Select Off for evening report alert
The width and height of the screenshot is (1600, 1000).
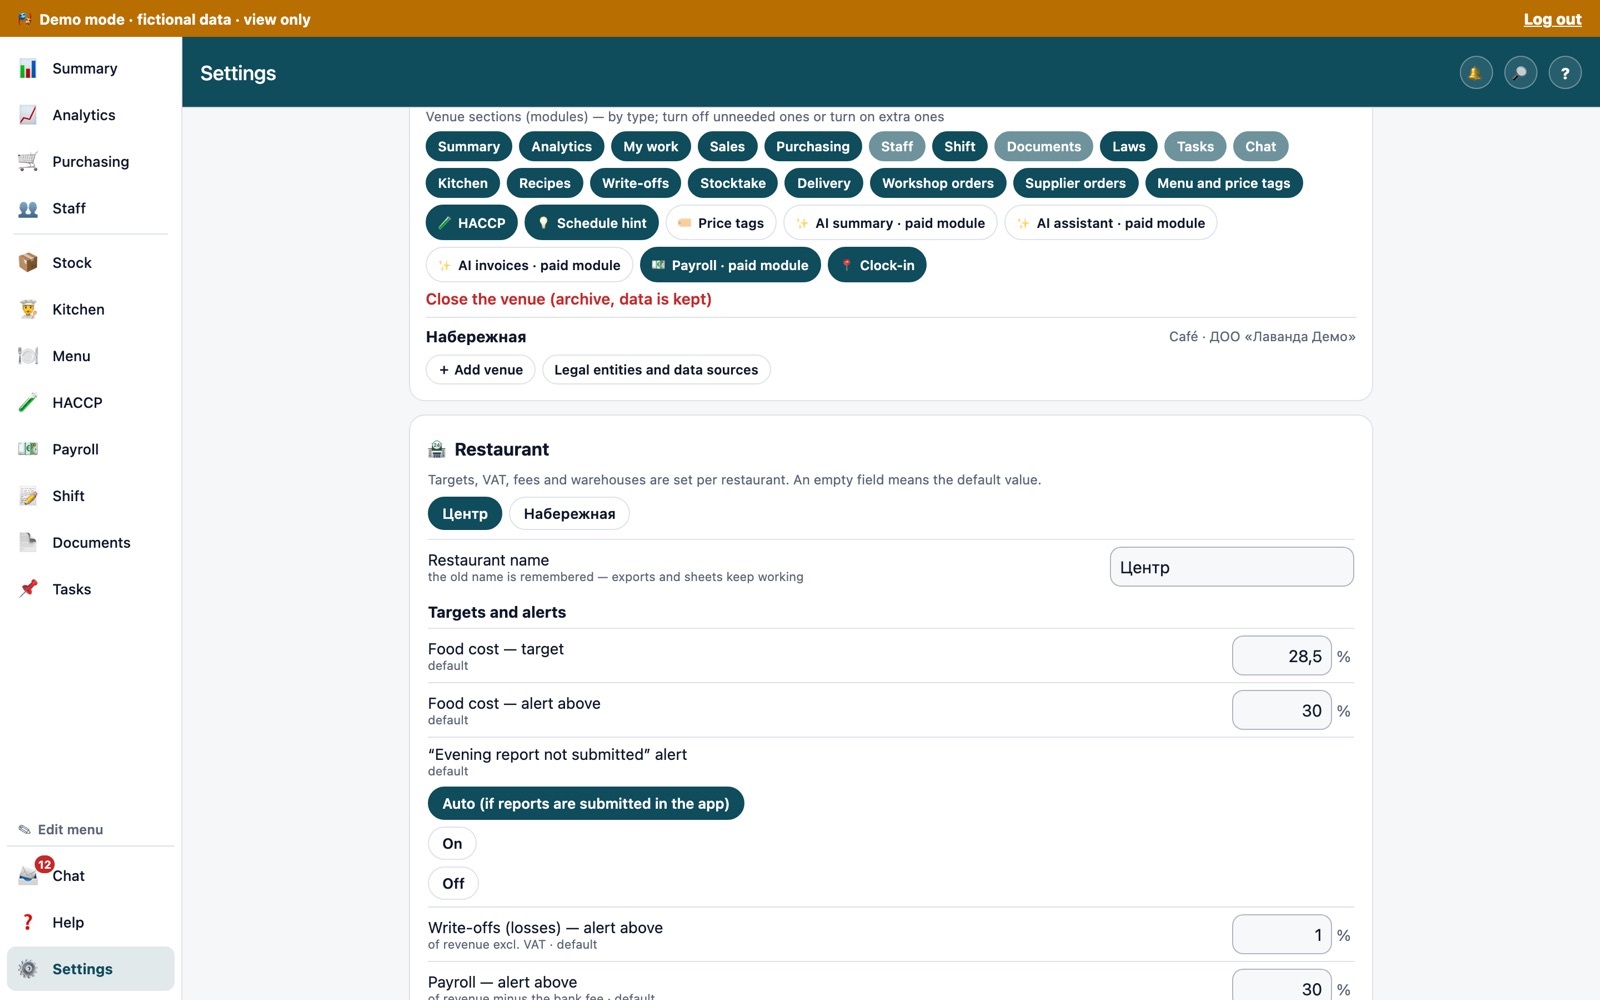click(453, 884)
